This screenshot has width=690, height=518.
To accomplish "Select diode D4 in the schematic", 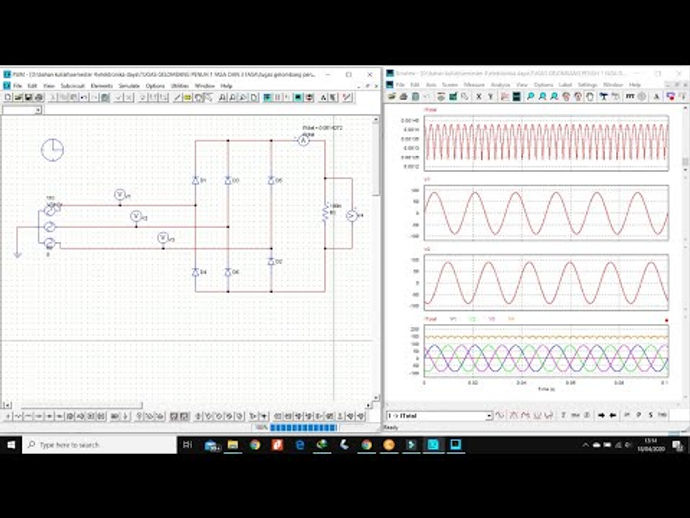I will (x=195, y=272).
